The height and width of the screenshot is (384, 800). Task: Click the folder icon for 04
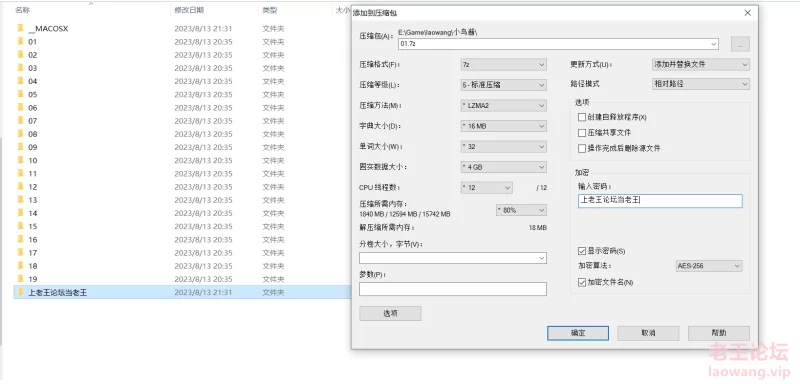coord(20,81)
